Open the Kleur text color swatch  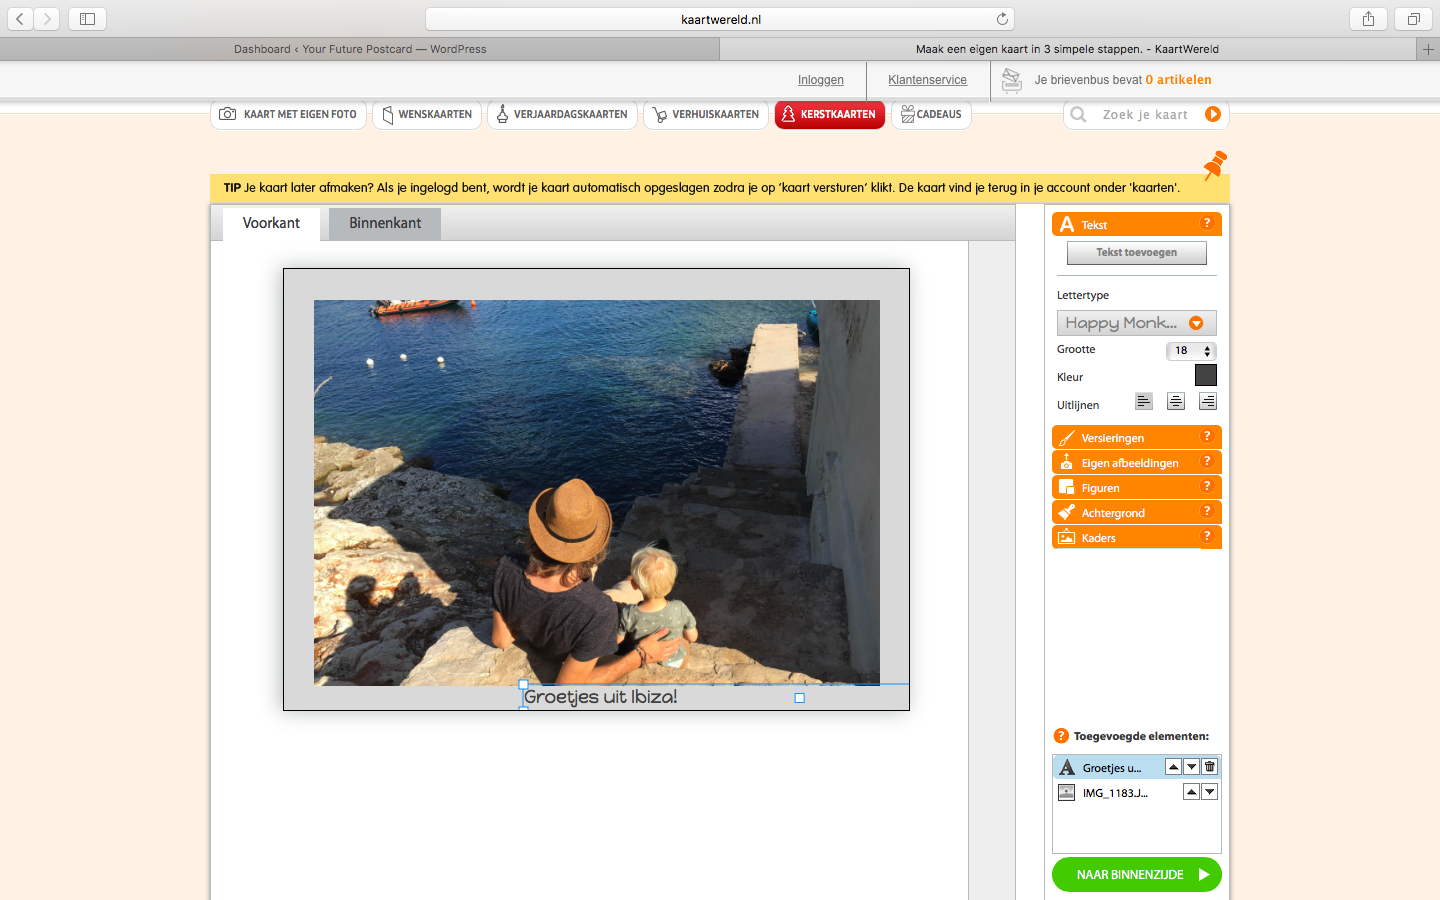pyautogui.click(x=1206, y=375)
